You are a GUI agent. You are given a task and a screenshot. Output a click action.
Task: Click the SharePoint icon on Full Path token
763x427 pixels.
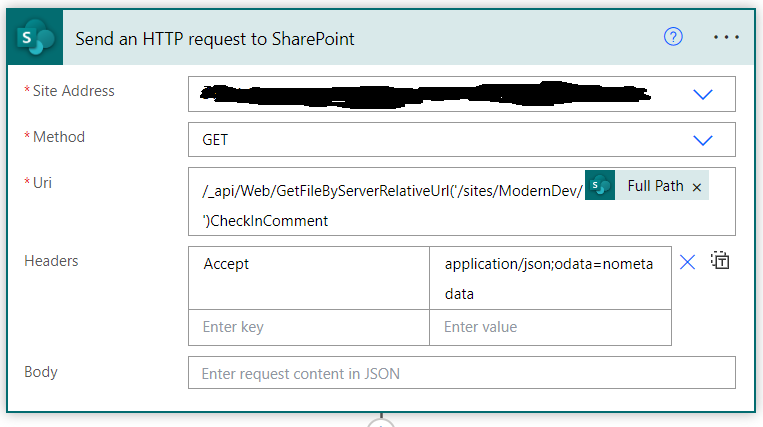click(x=600, y=186)
